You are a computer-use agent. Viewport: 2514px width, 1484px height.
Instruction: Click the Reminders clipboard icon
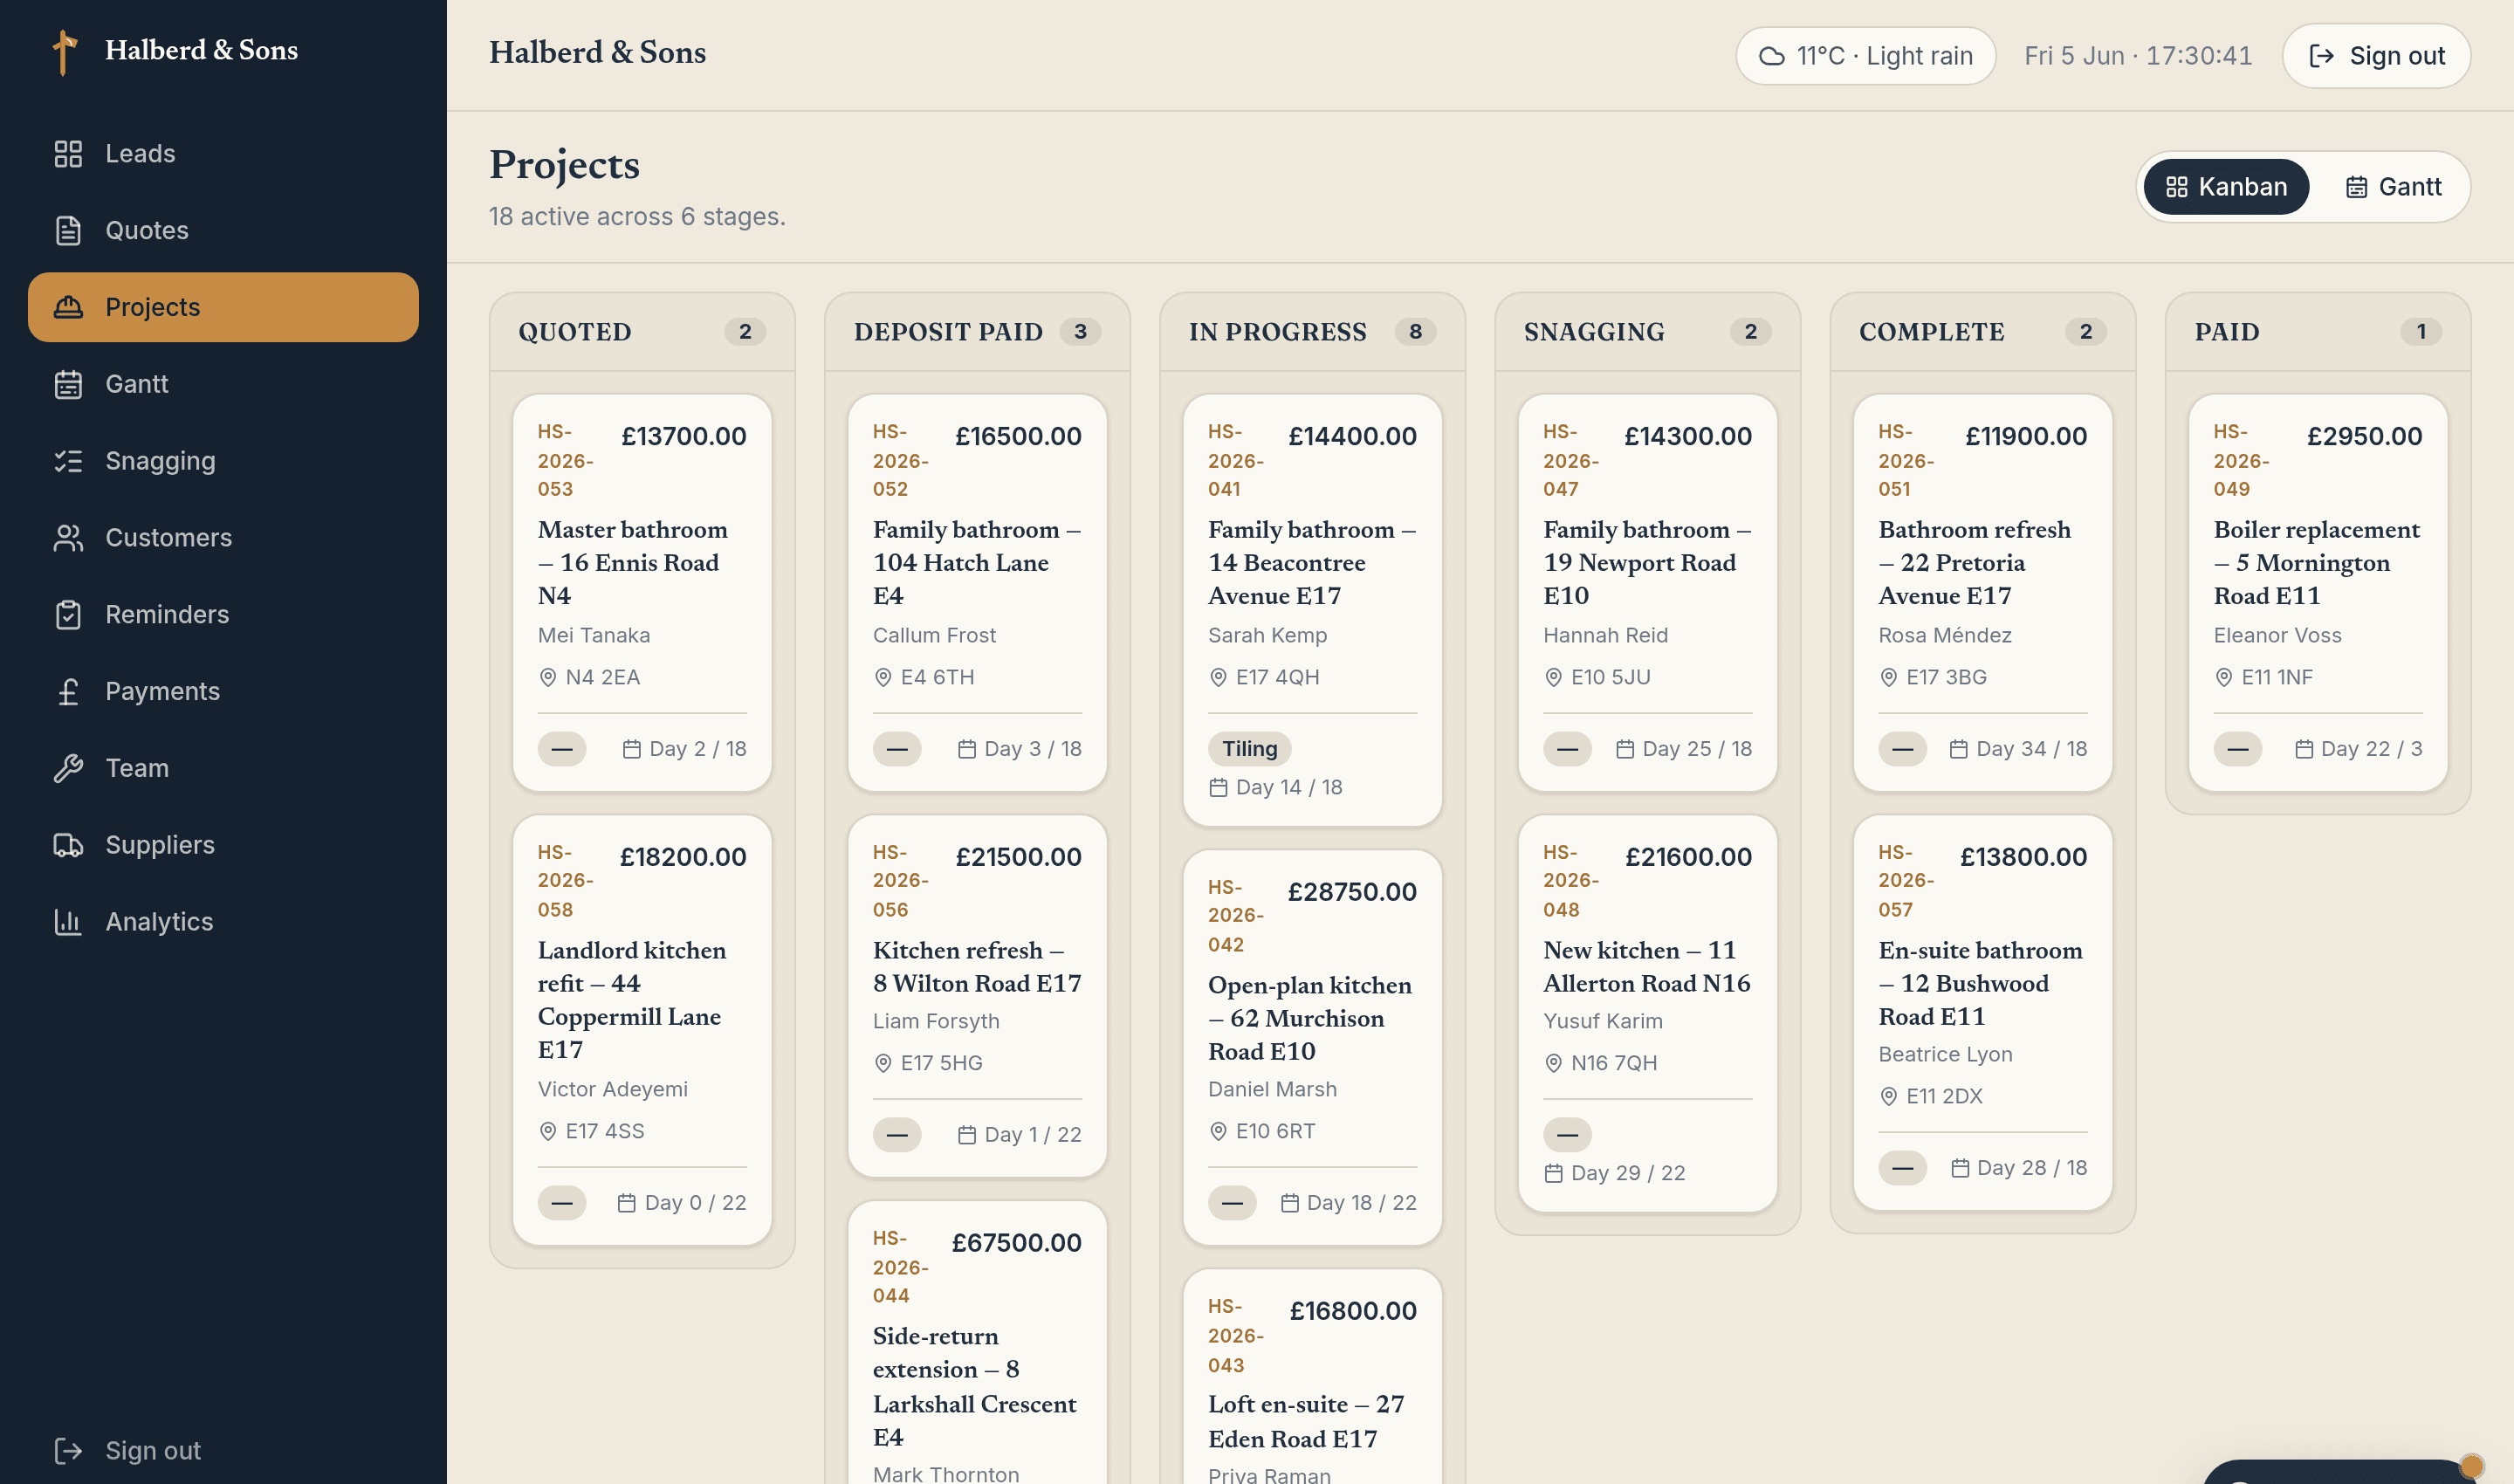pos(68,615)
